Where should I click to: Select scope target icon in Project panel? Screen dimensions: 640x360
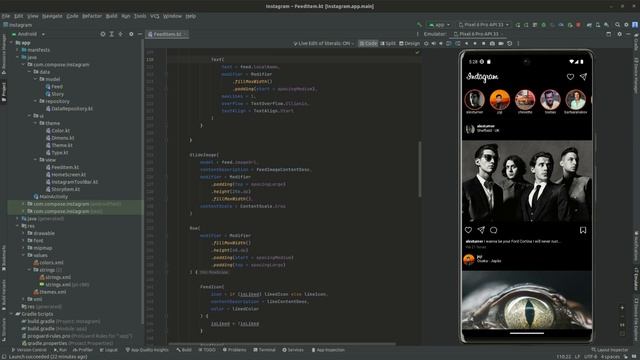[x=103, y=34]
